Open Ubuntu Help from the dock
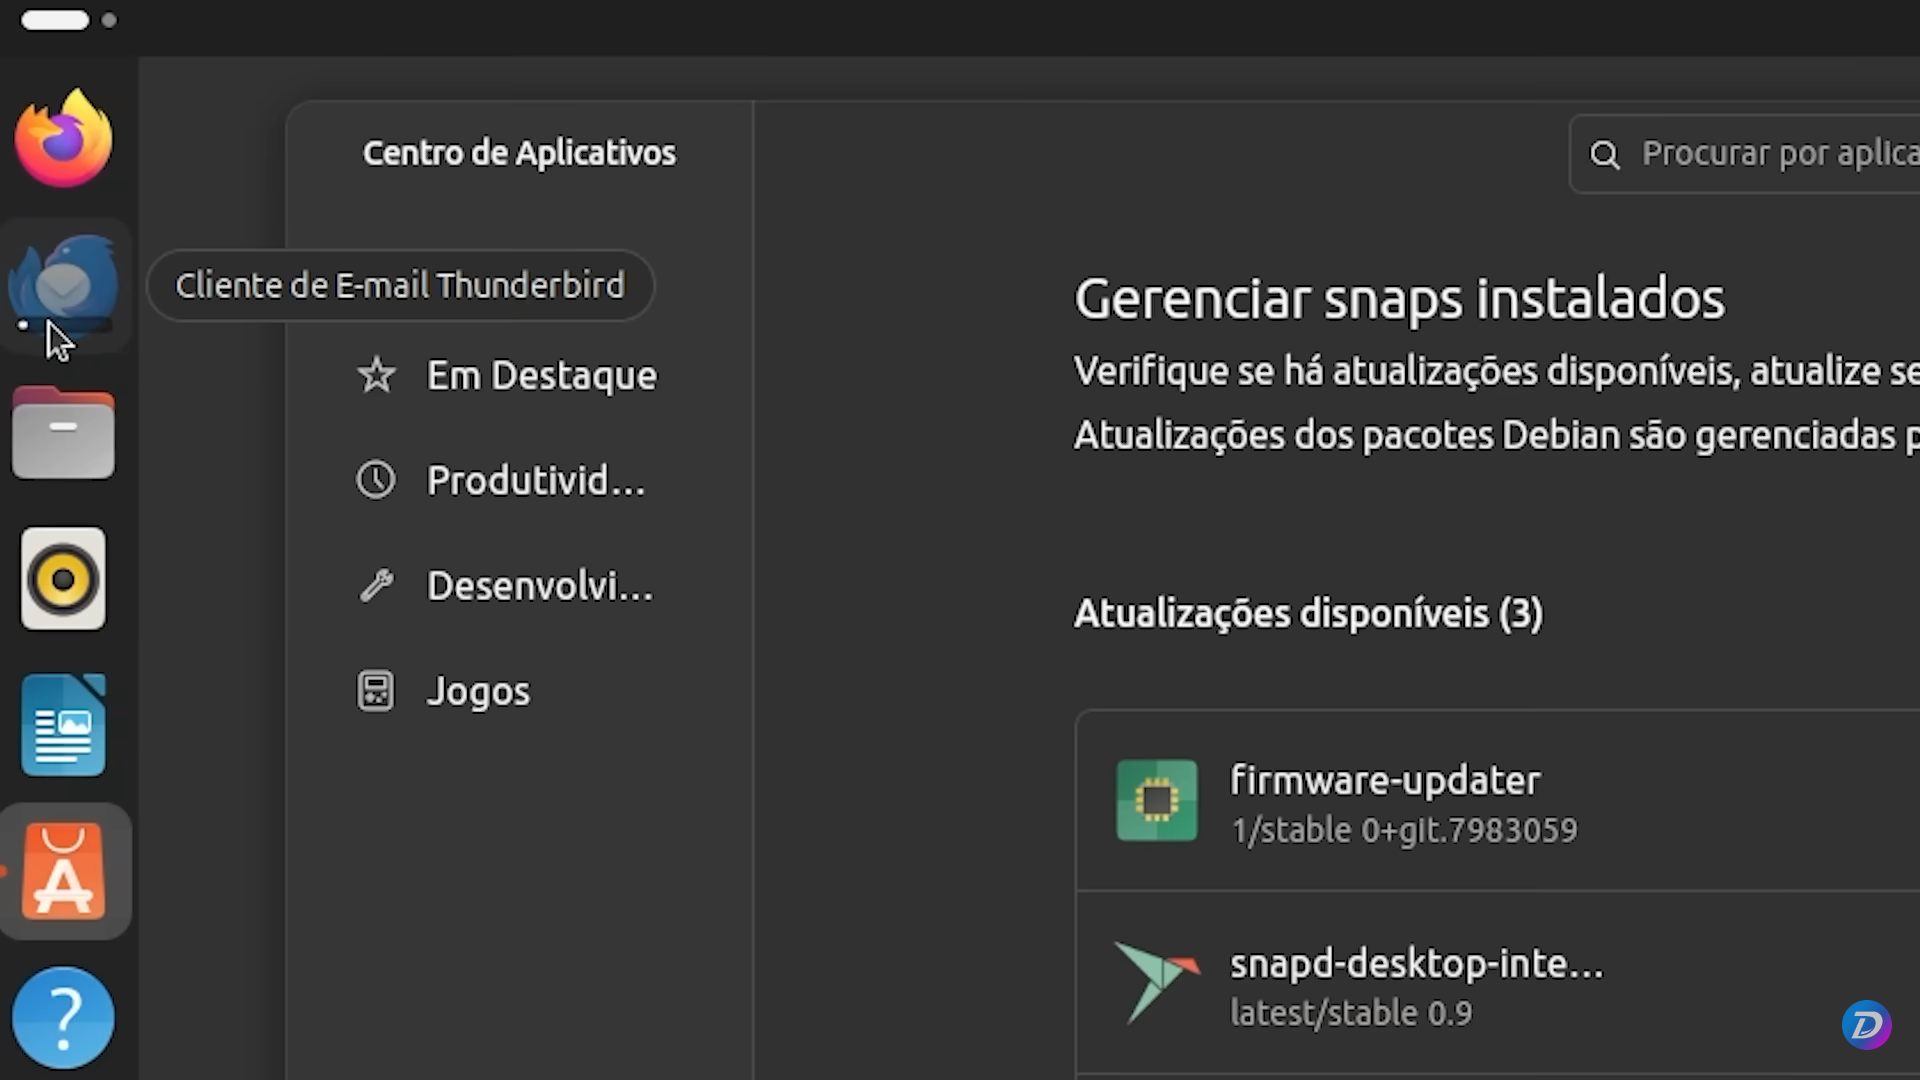The height and width of the screenshot is (1080, 1920). click(63, 1015)
